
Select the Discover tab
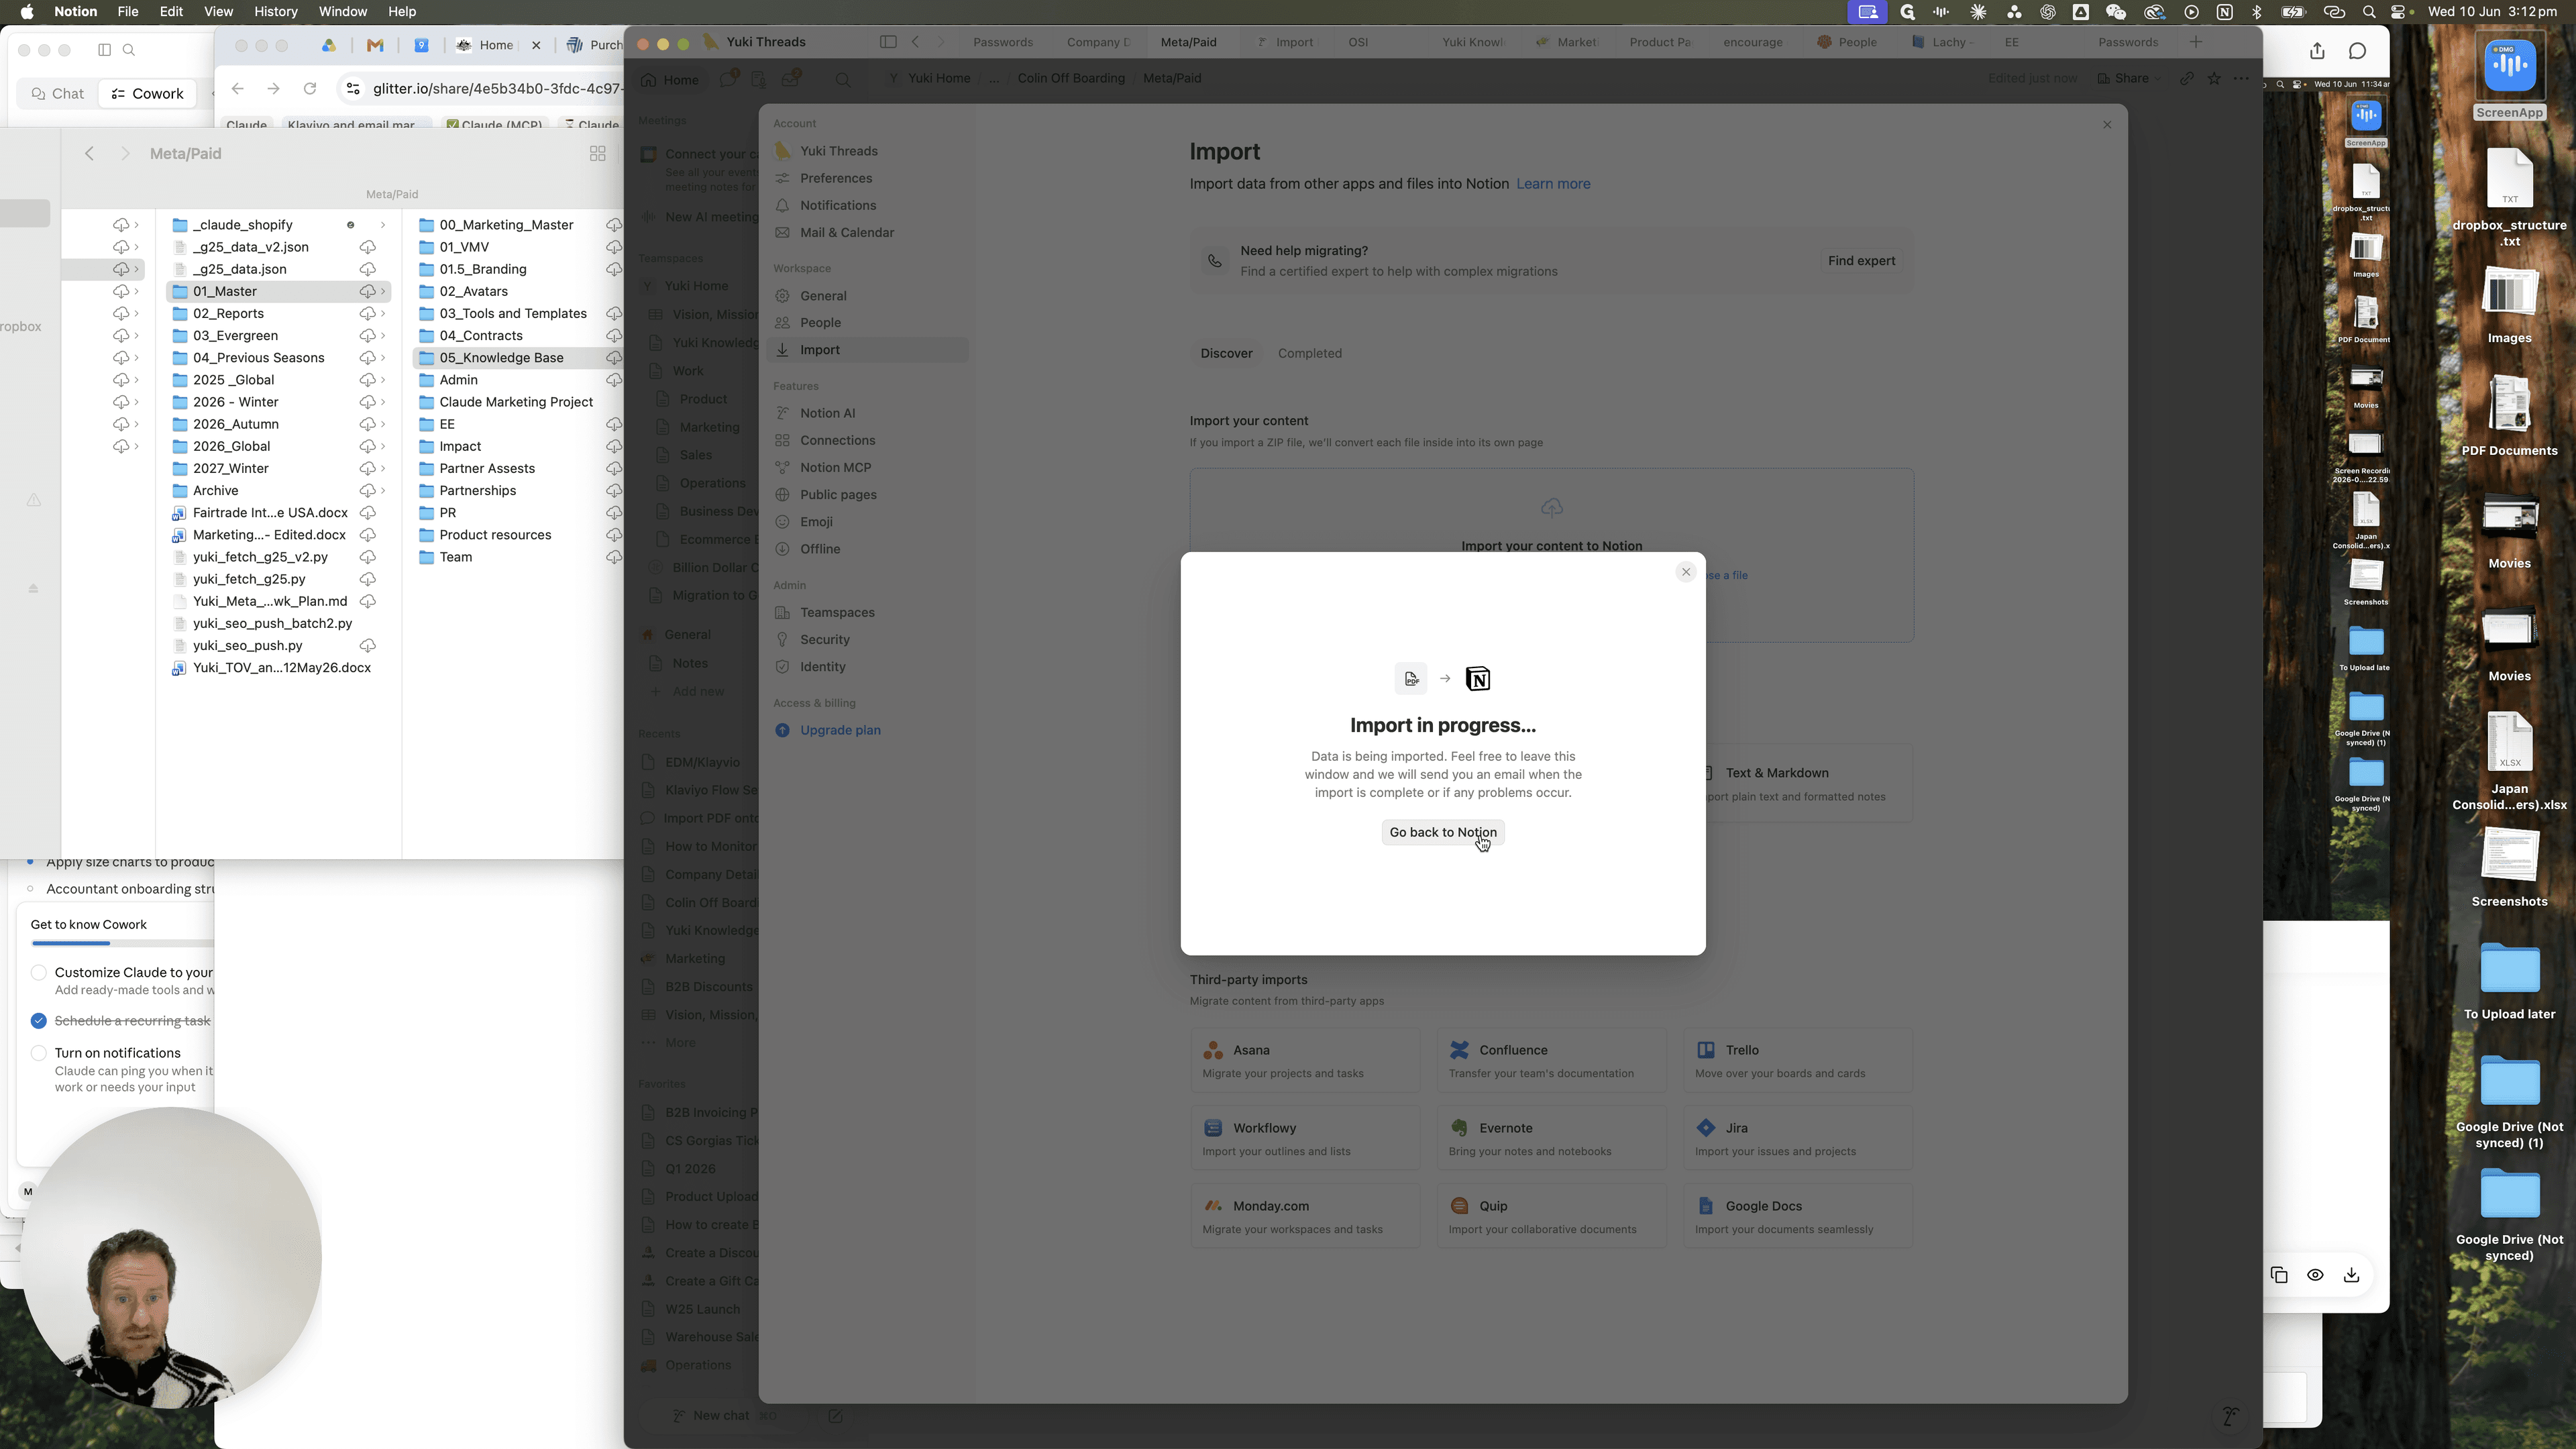click(x=1226, y=353)
